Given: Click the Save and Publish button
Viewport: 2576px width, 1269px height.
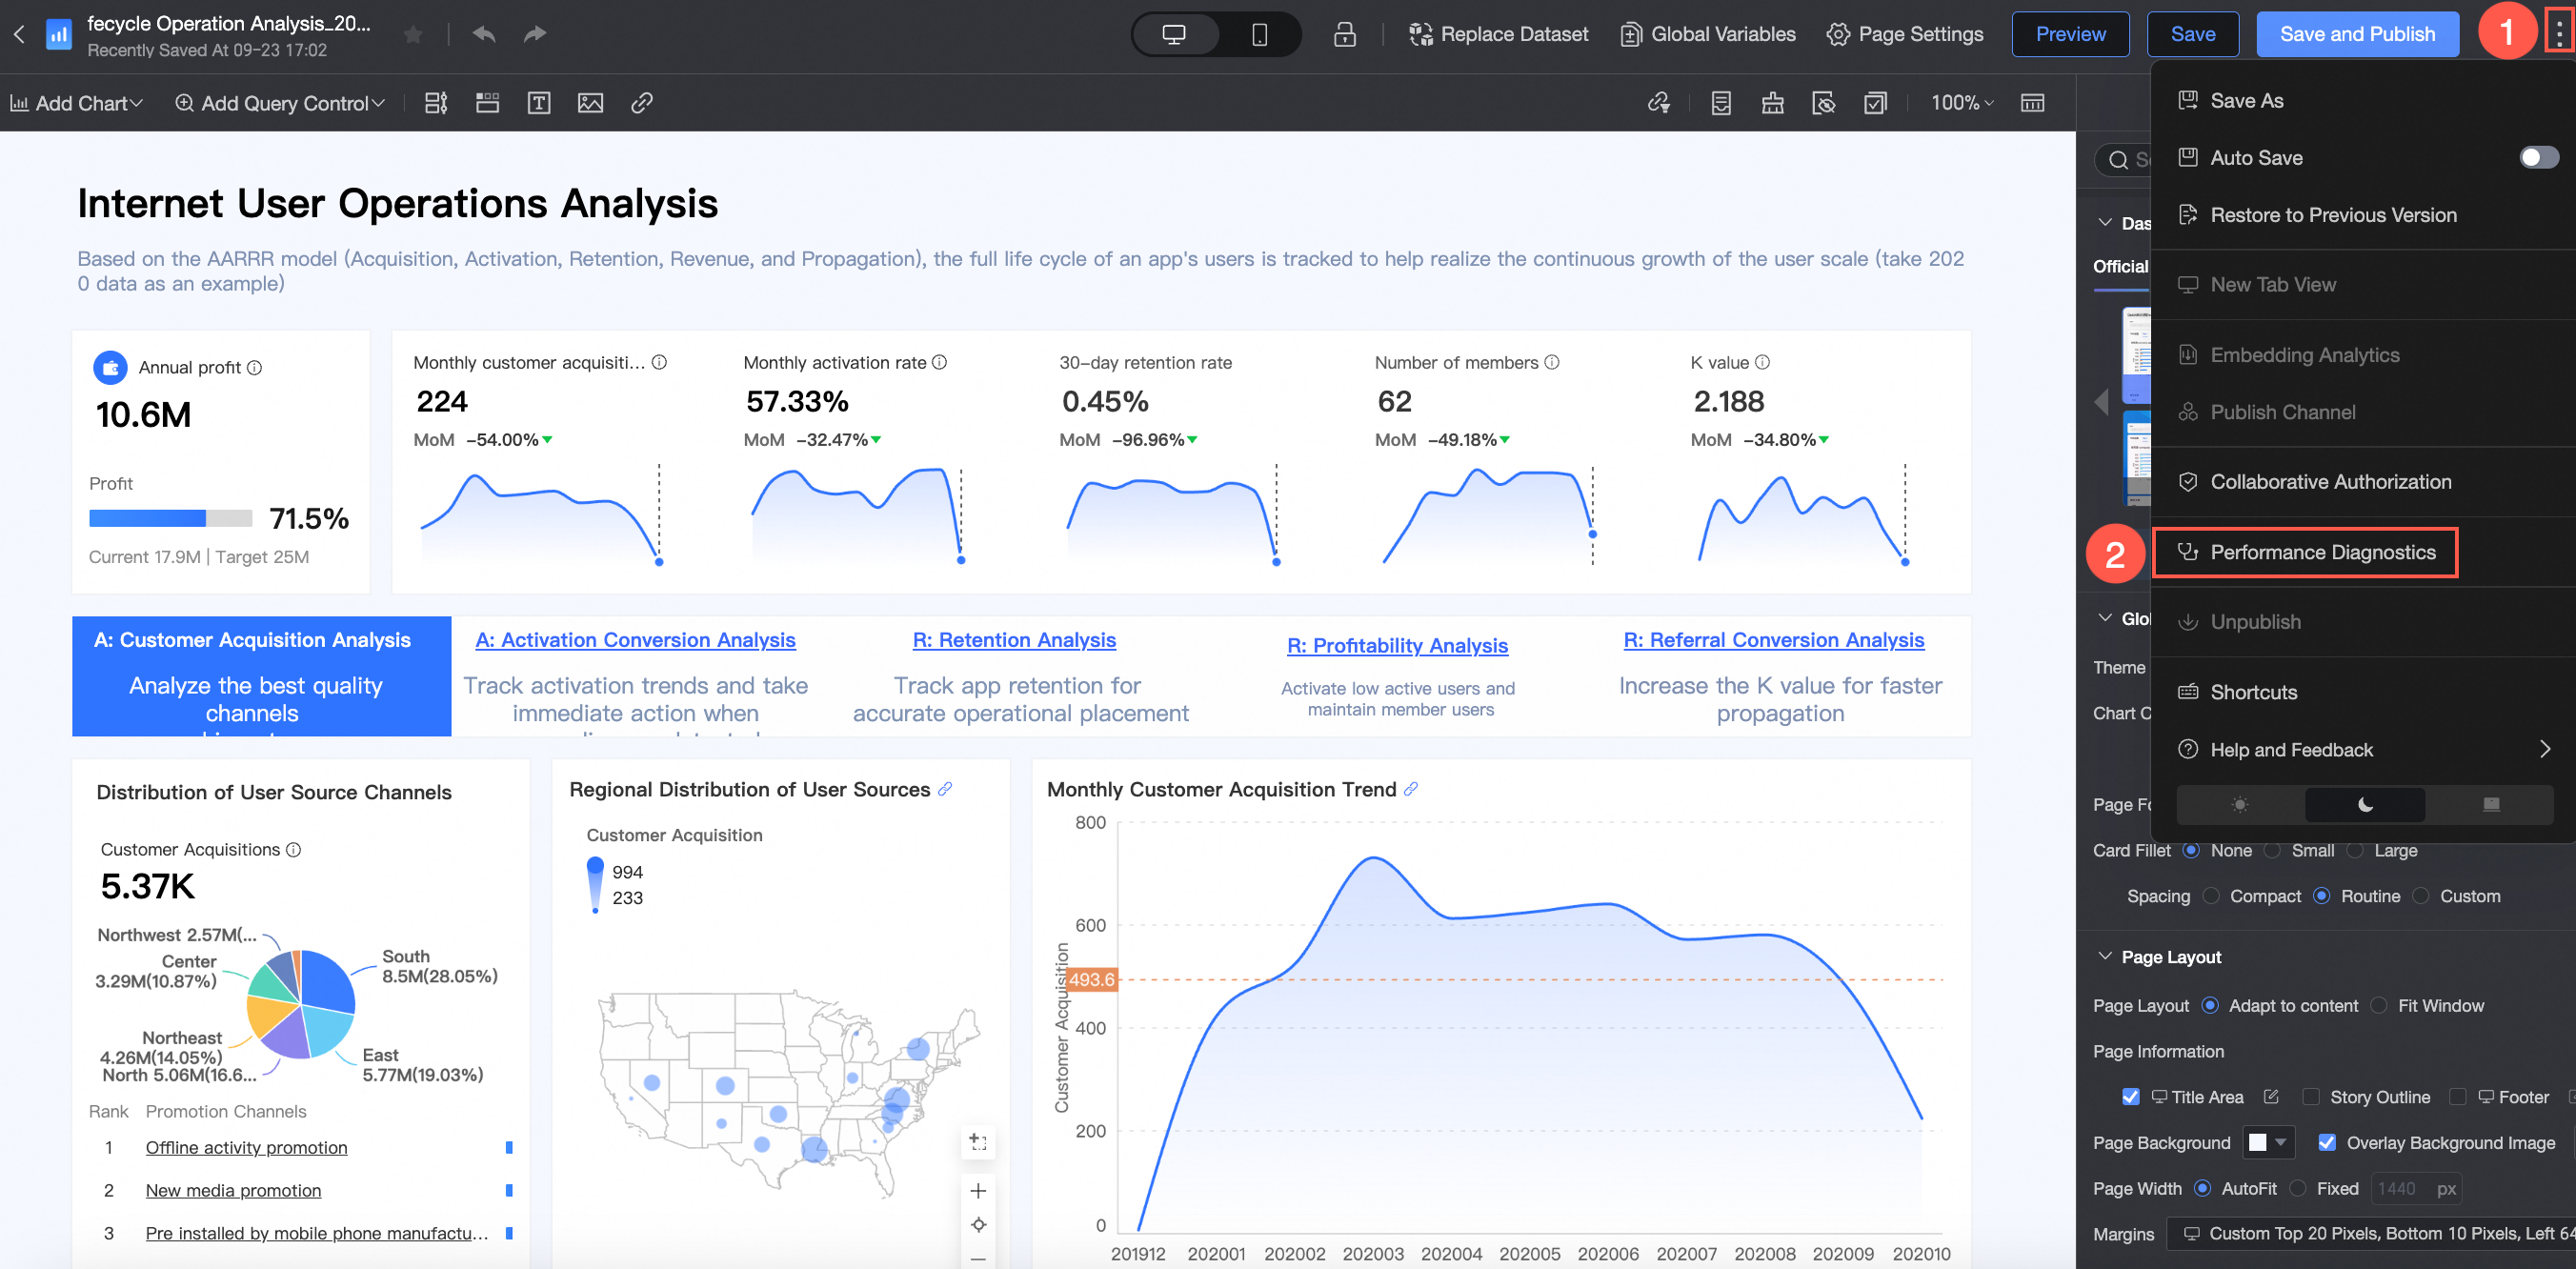Looking at the screenshot, I should coord(2356,34).
